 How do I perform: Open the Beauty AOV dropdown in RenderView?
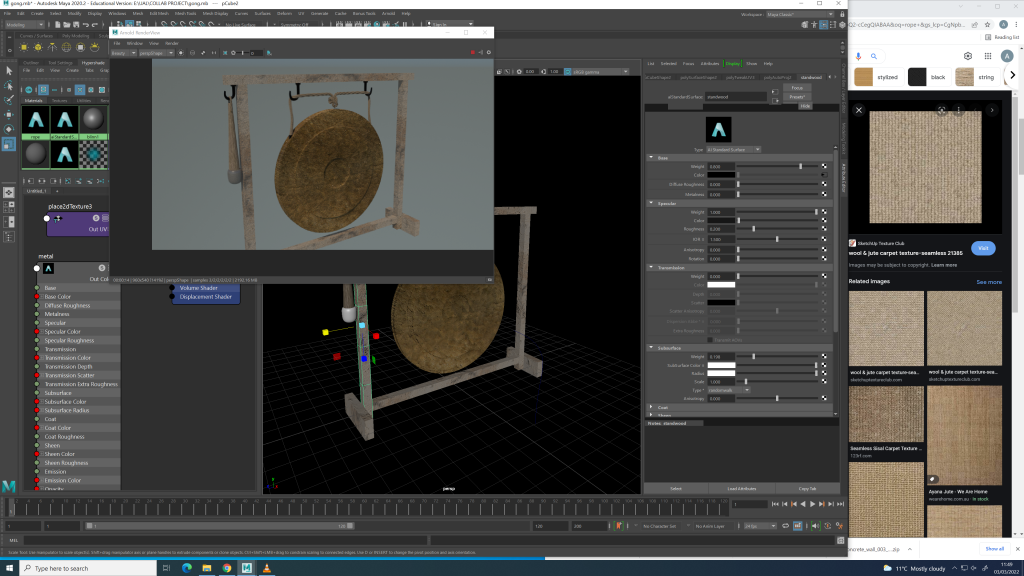click(x=123, y=53)
